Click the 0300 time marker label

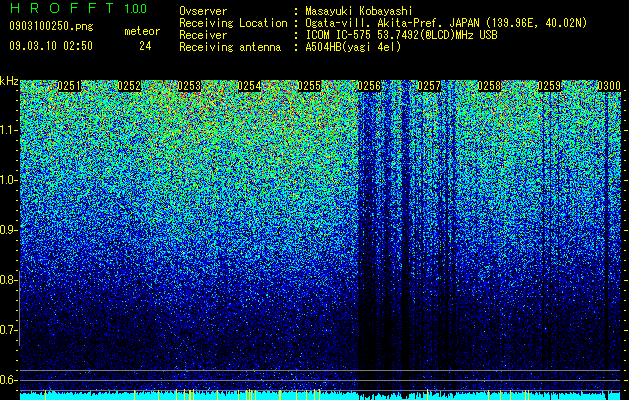coord(609,86)
